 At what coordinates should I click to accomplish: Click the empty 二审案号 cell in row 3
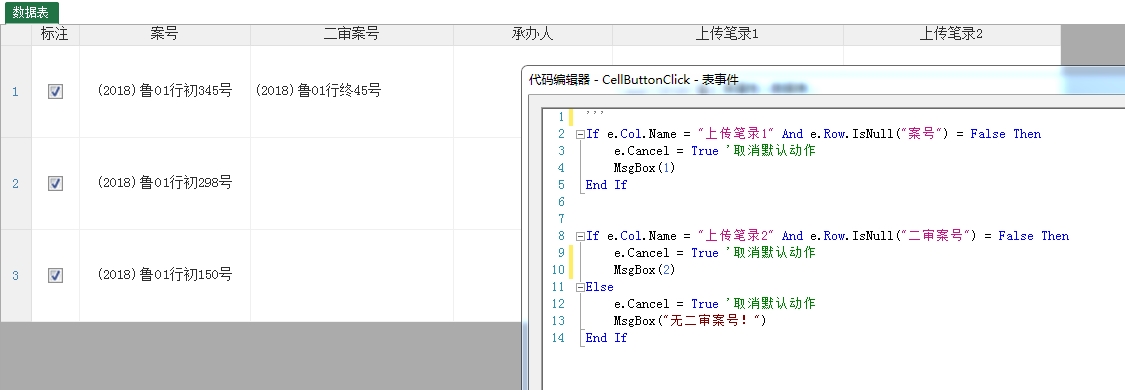click(x=352, y=275)
